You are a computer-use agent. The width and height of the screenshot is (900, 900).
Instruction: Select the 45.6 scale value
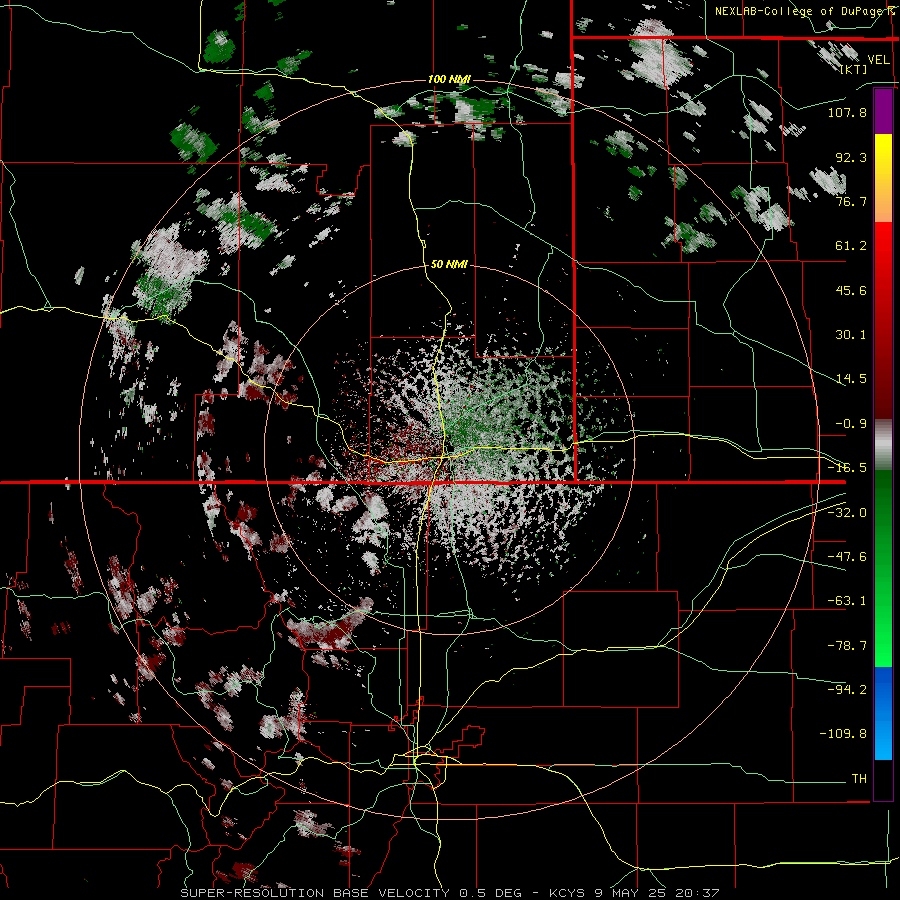coord(851,290)
